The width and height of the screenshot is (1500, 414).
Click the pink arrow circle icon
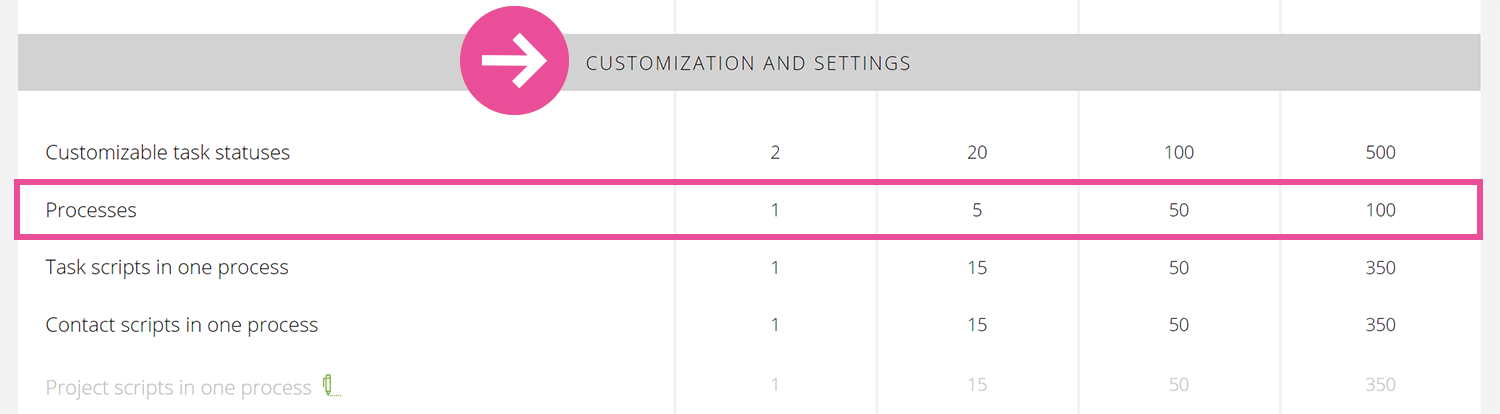coord(514,61)
